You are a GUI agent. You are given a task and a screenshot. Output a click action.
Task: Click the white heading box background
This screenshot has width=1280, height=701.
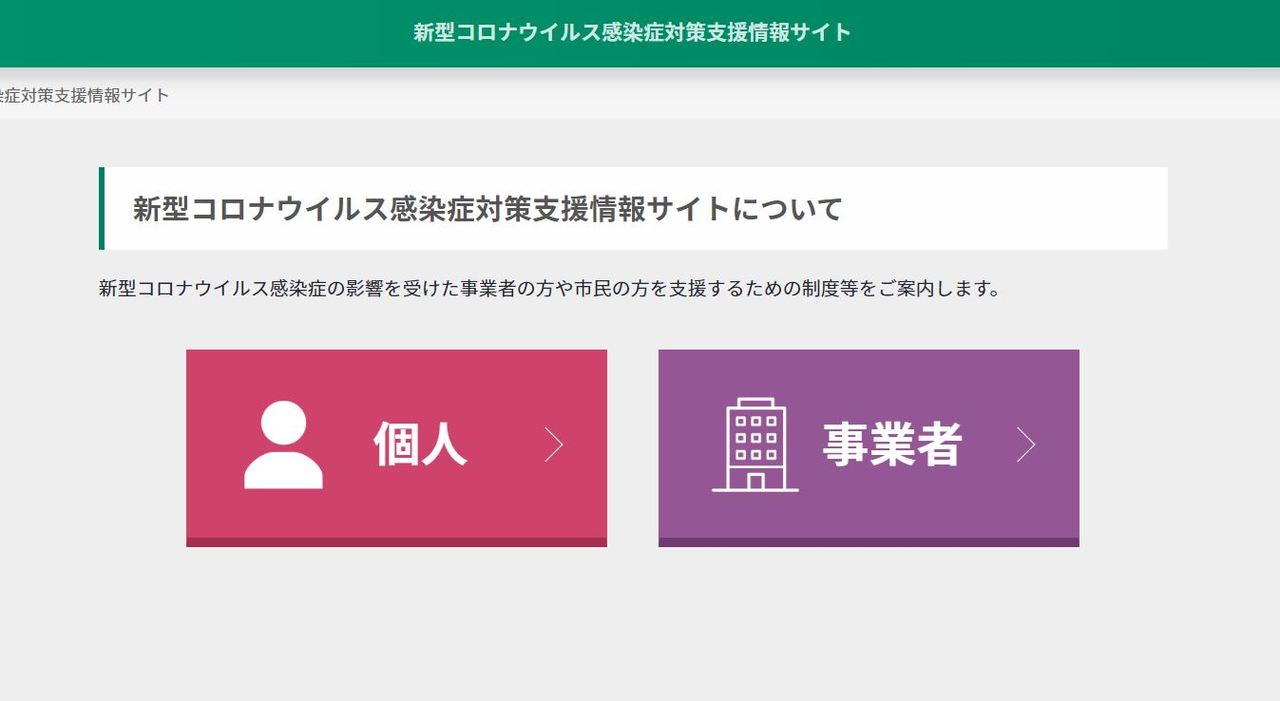(1000, 208)
